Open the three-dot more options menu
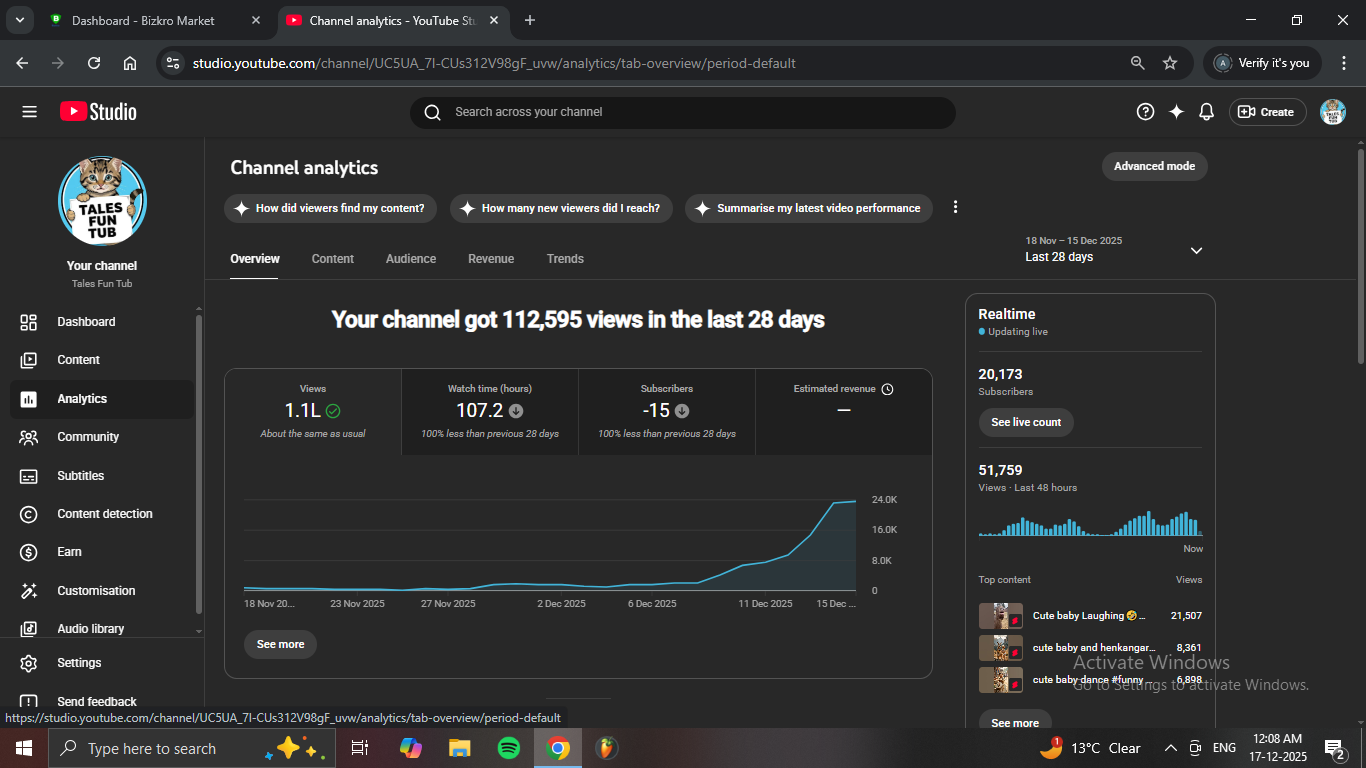 955,207
